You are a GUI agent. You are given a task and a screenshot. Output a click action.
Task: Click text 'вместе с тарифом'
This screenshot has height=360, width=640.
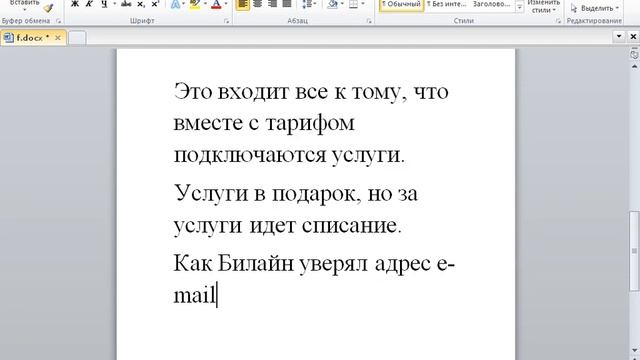click(x=264, y=124)
